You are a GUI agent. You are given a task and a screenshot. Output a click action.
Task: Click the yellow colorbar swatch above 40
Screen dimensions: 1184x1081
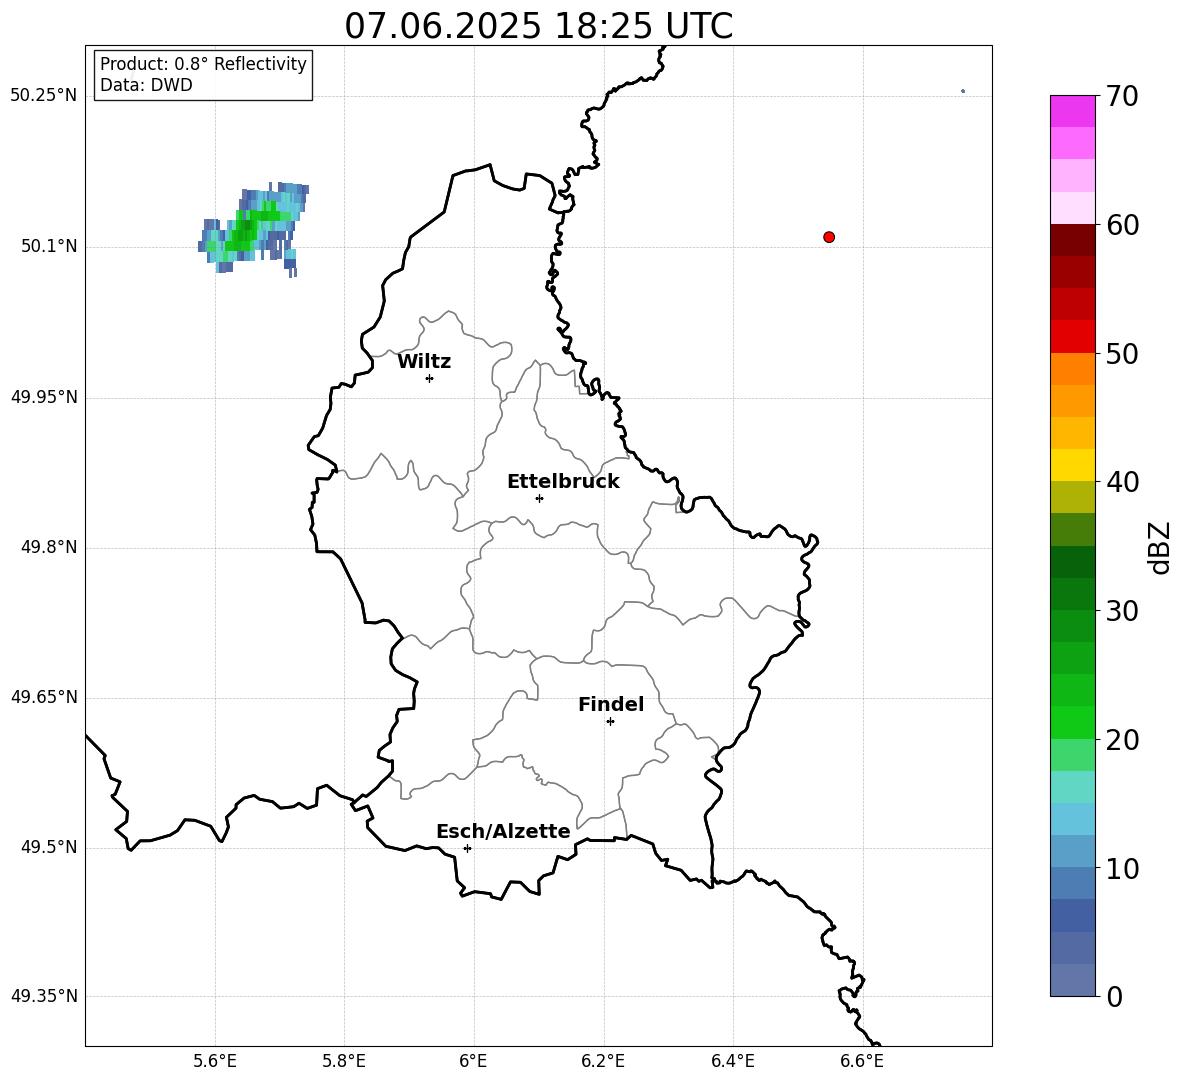1072,465
